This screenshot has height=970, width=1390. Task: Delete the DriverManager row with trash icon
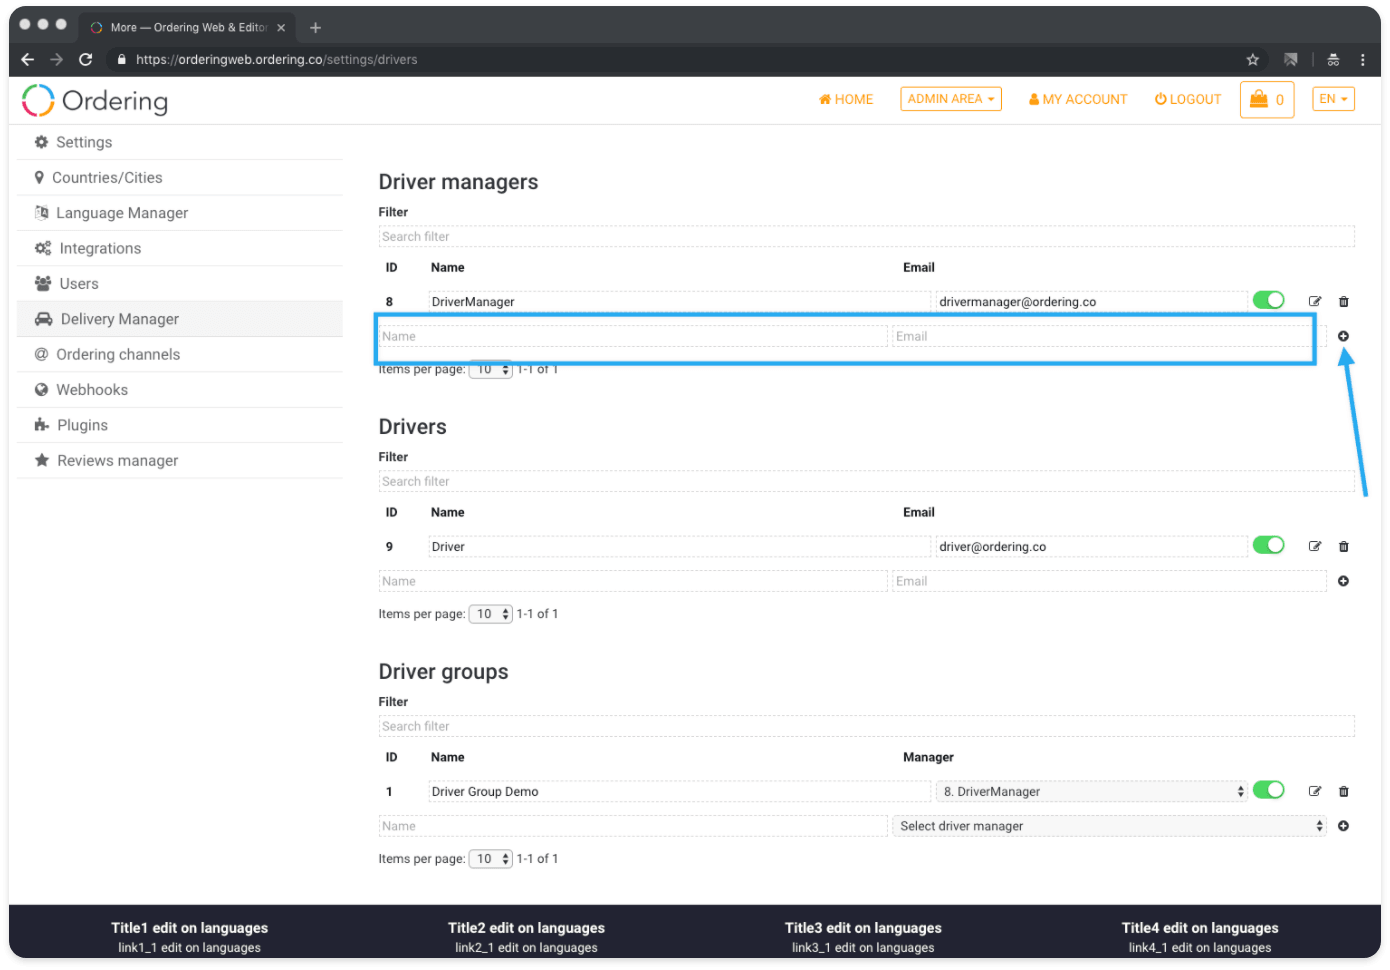[x=1344, y=301]
